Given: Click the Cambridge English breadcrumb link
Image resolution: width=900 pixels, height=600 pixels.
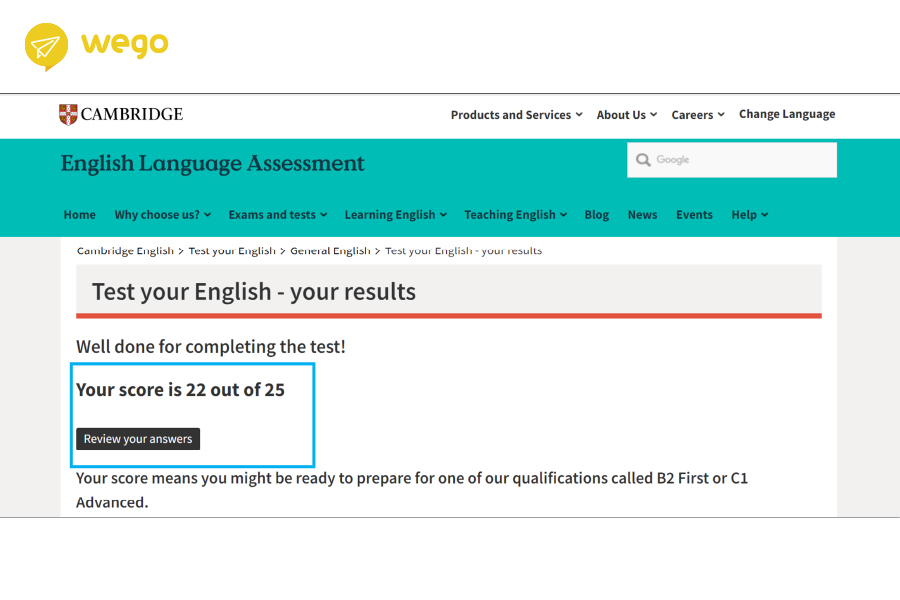Looking at the screenshot, I should (125, 251).
